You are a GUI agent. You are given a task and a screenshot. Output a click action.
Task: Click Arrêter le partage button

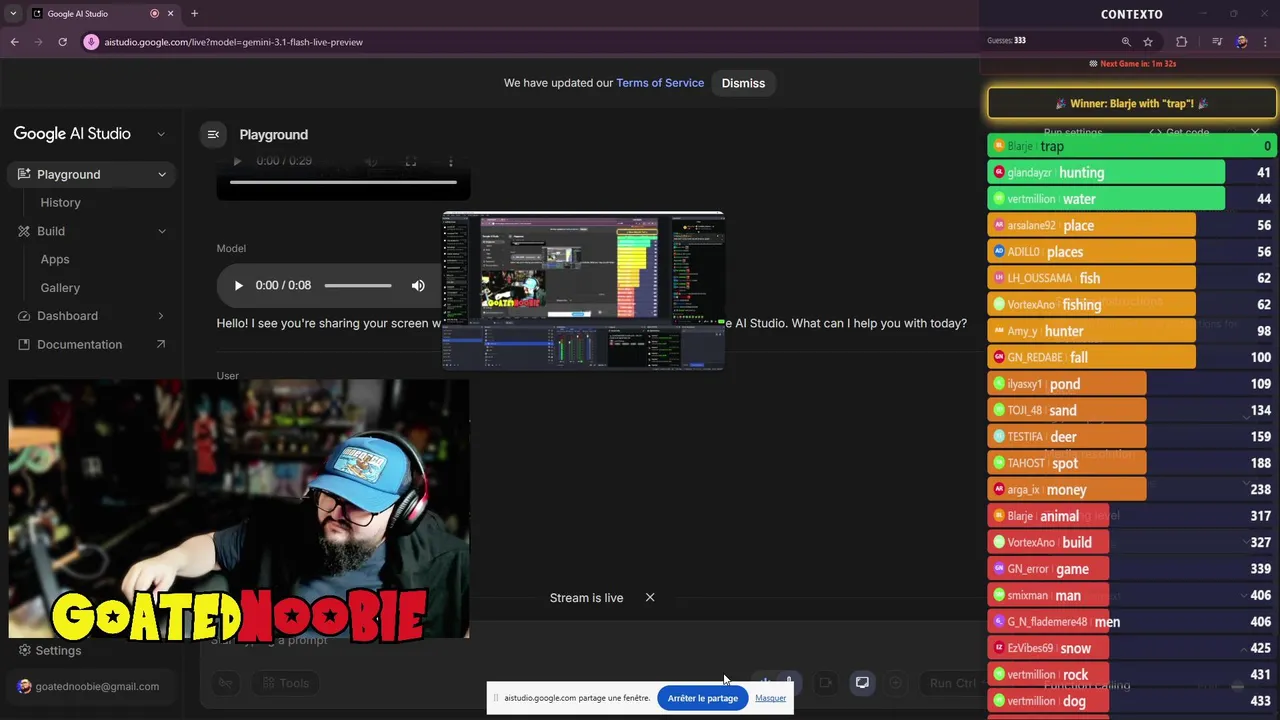[x=703, y=698]
